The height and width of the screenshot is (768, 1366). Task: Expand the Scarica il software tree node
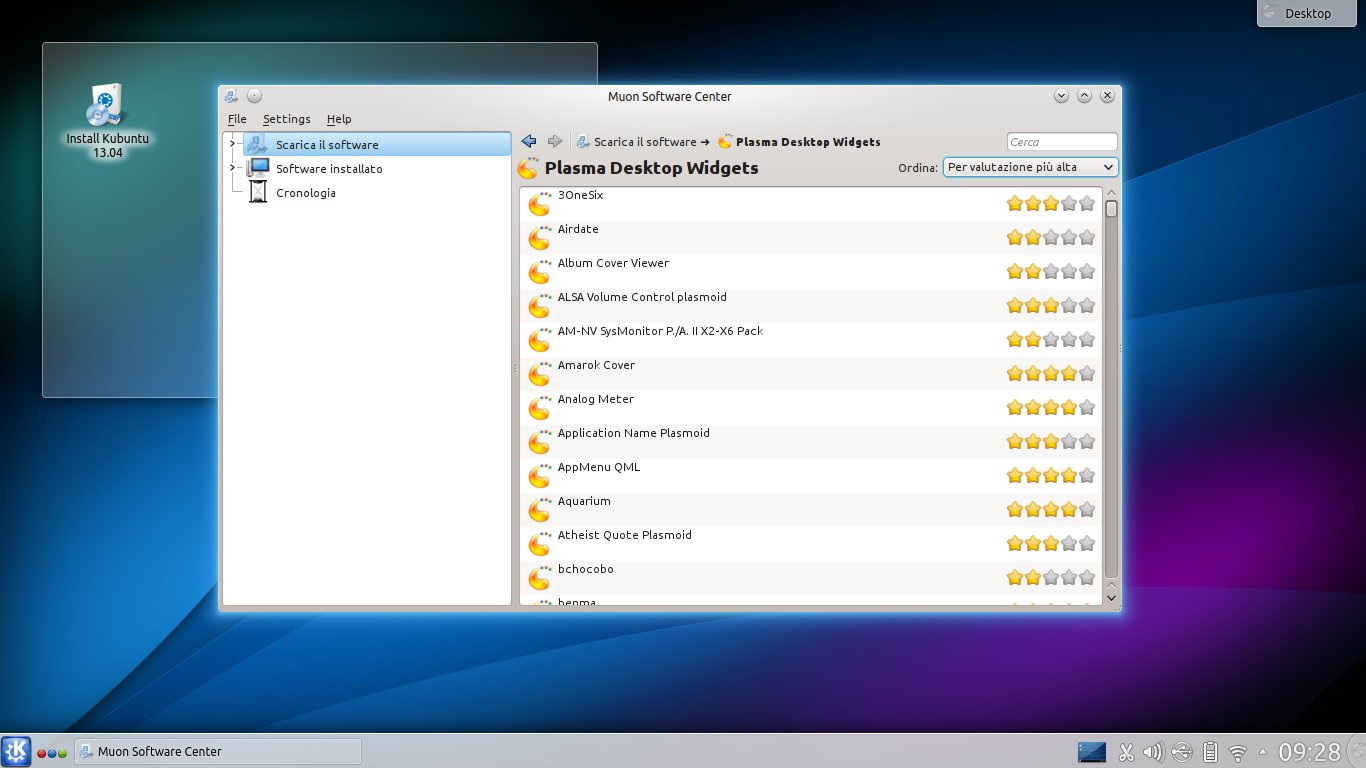(232, 143)
